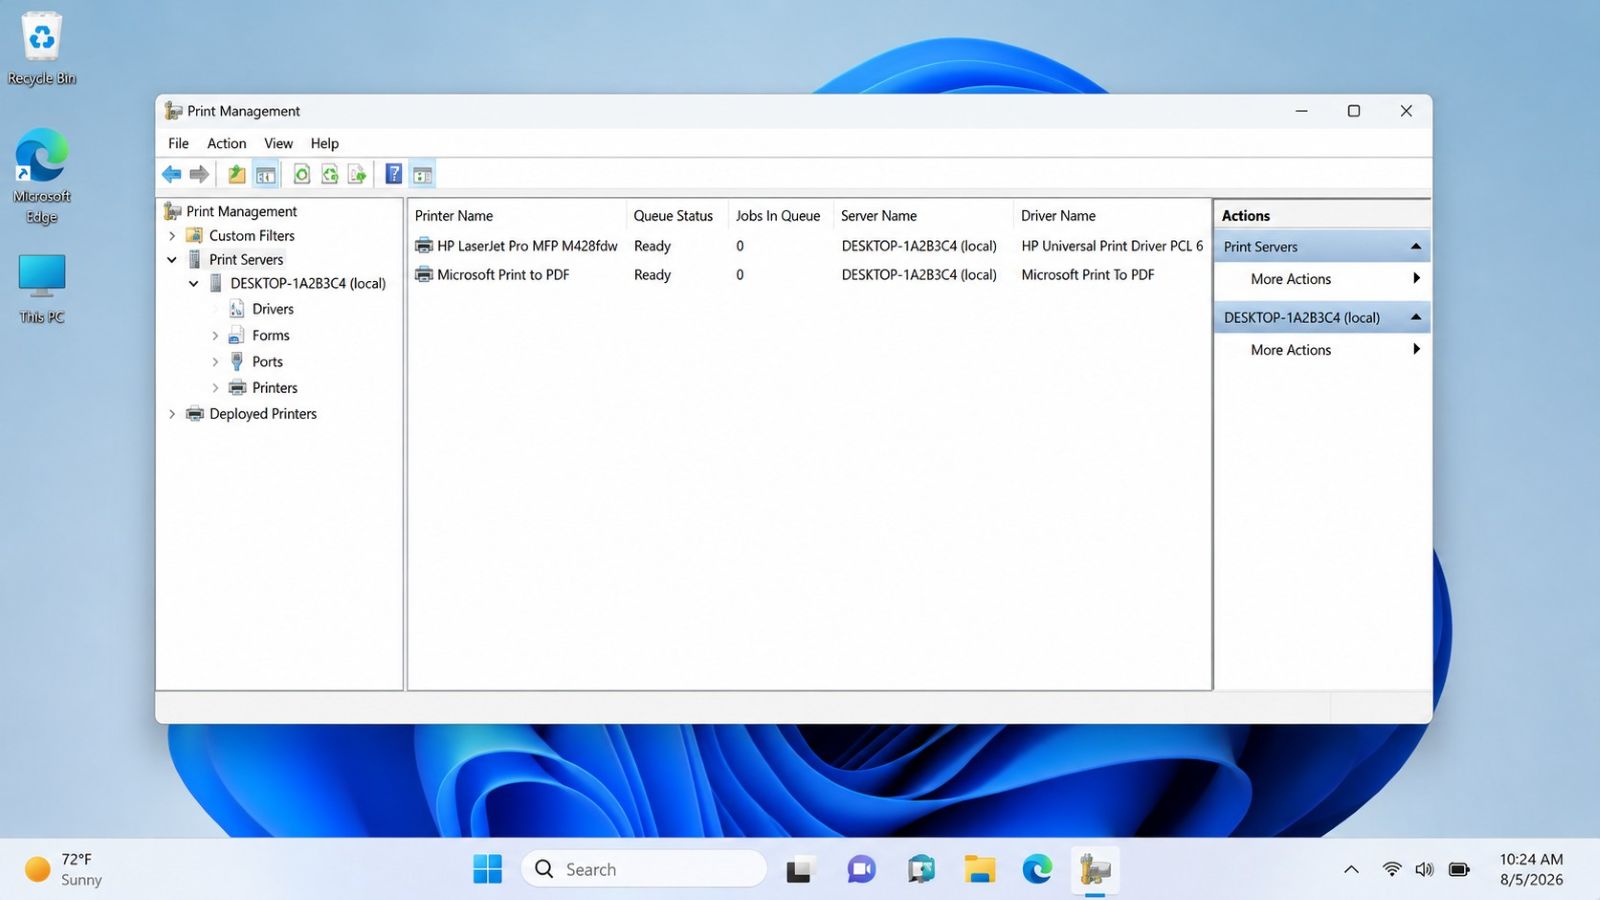Expand the Printers tree node

coord(215,388)
